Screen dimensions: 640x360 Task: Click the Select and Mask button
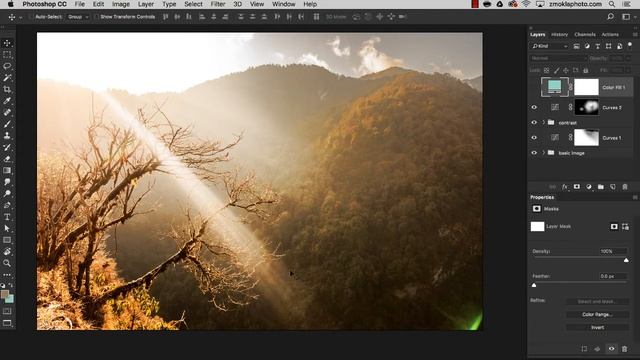[597, 301]
